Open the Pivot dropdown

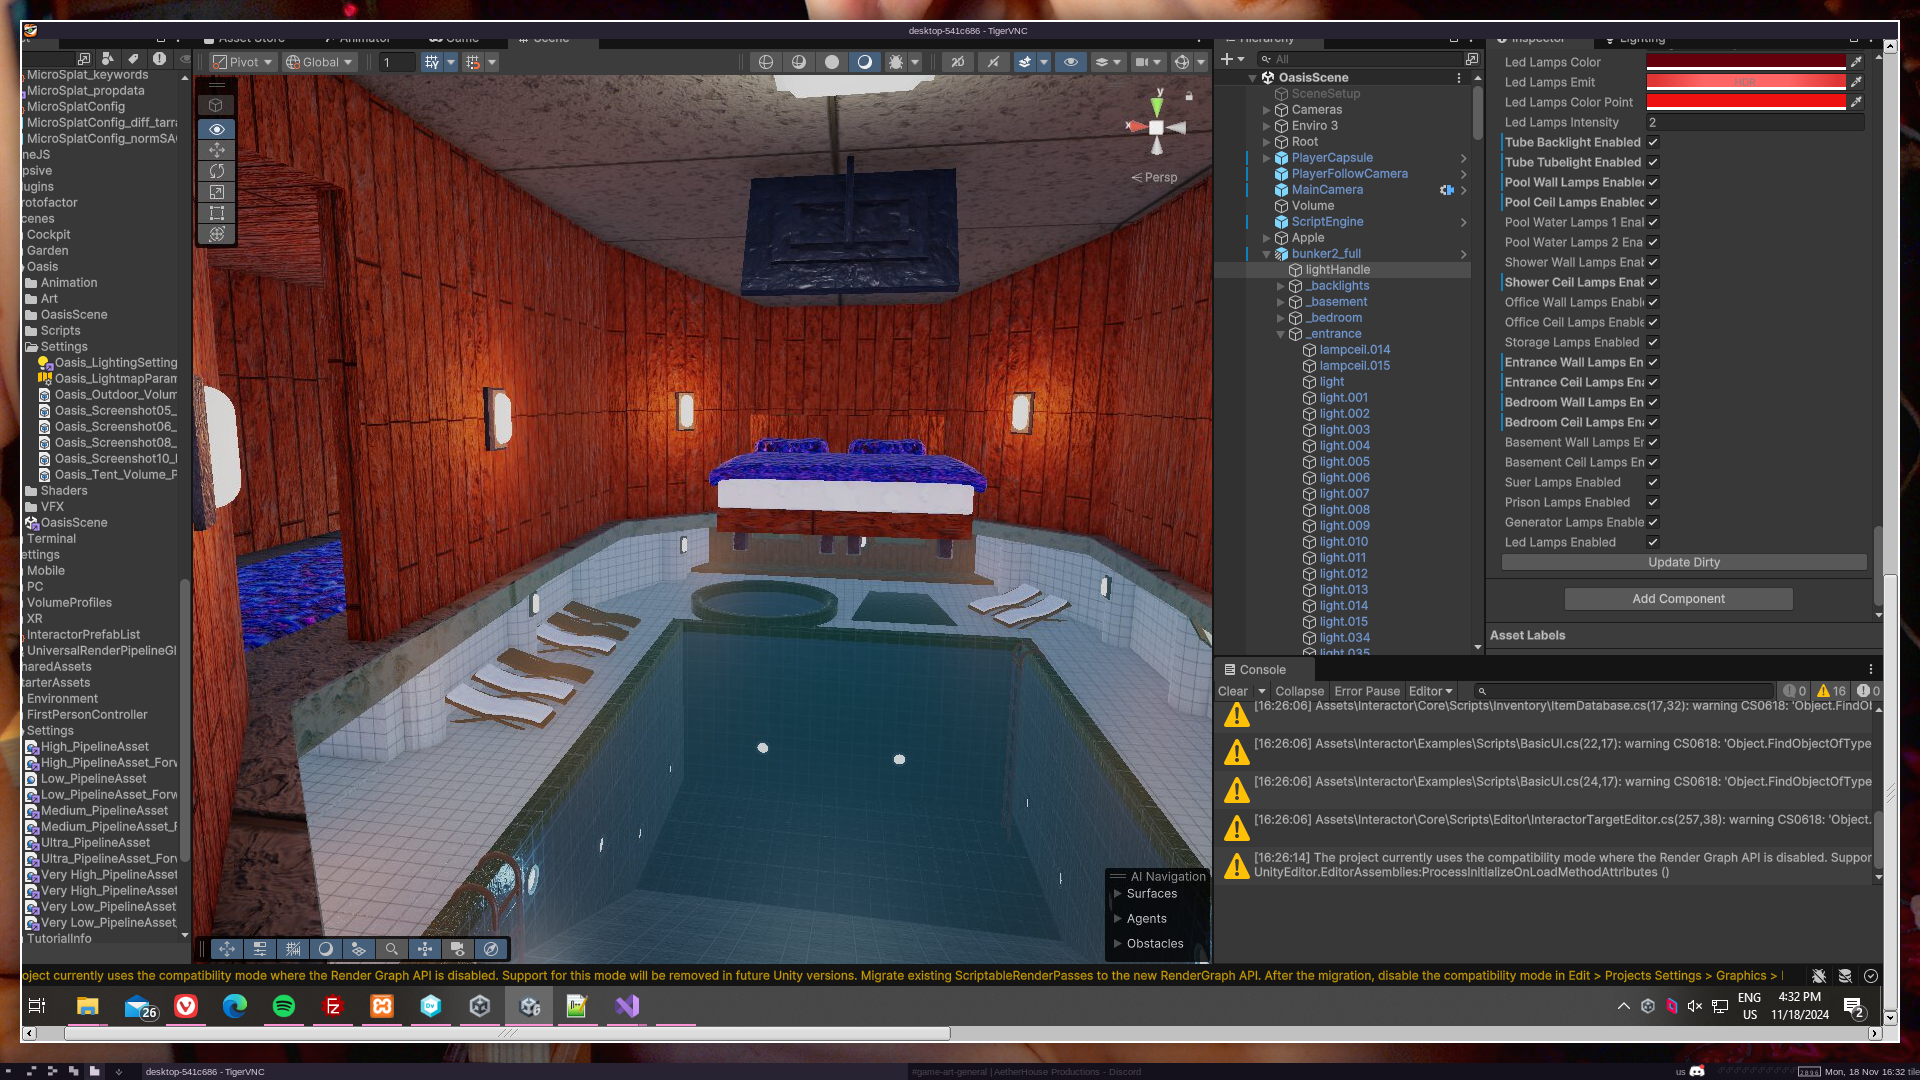click(x=243, y=62)
